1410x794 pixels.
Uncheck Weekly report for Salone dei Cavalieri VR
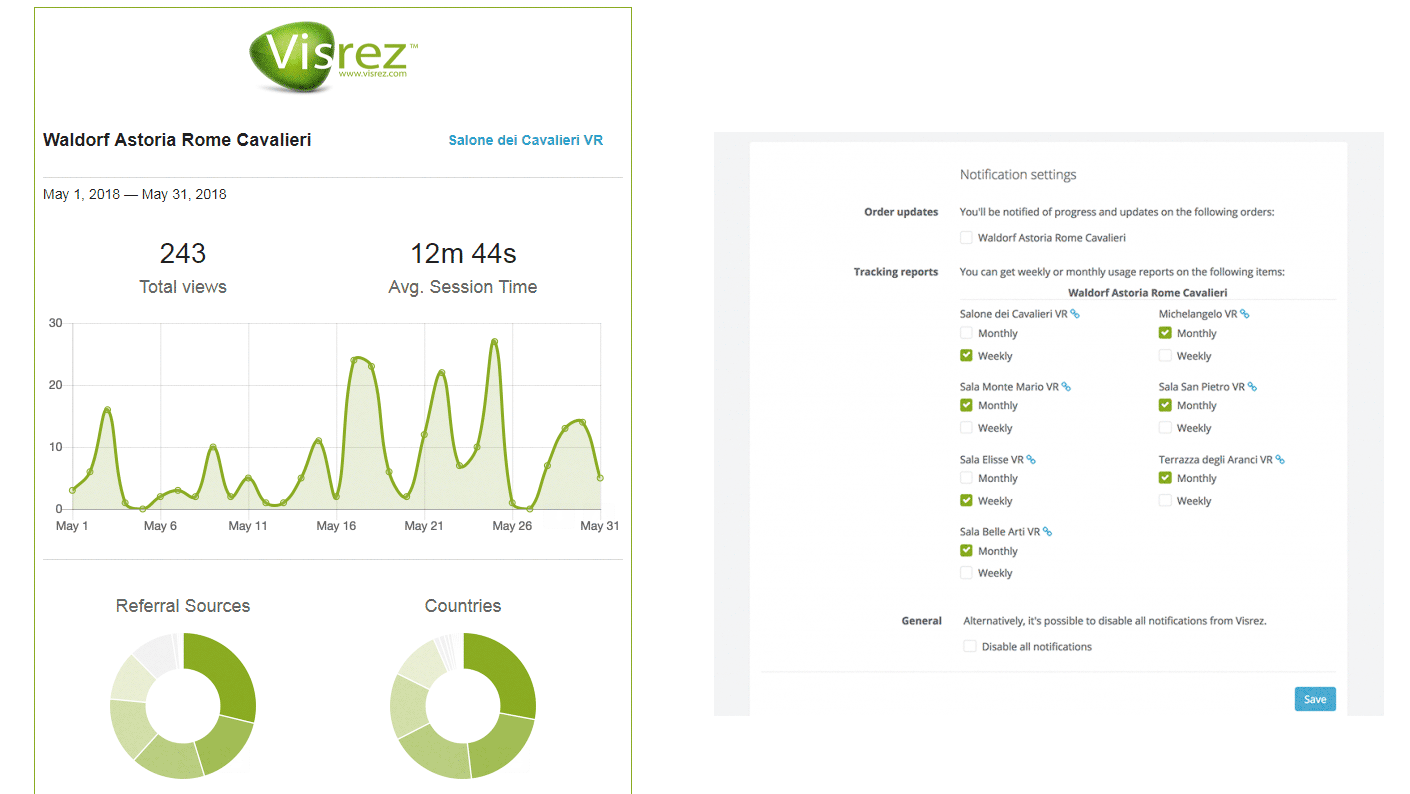click(x=966, y=355)
